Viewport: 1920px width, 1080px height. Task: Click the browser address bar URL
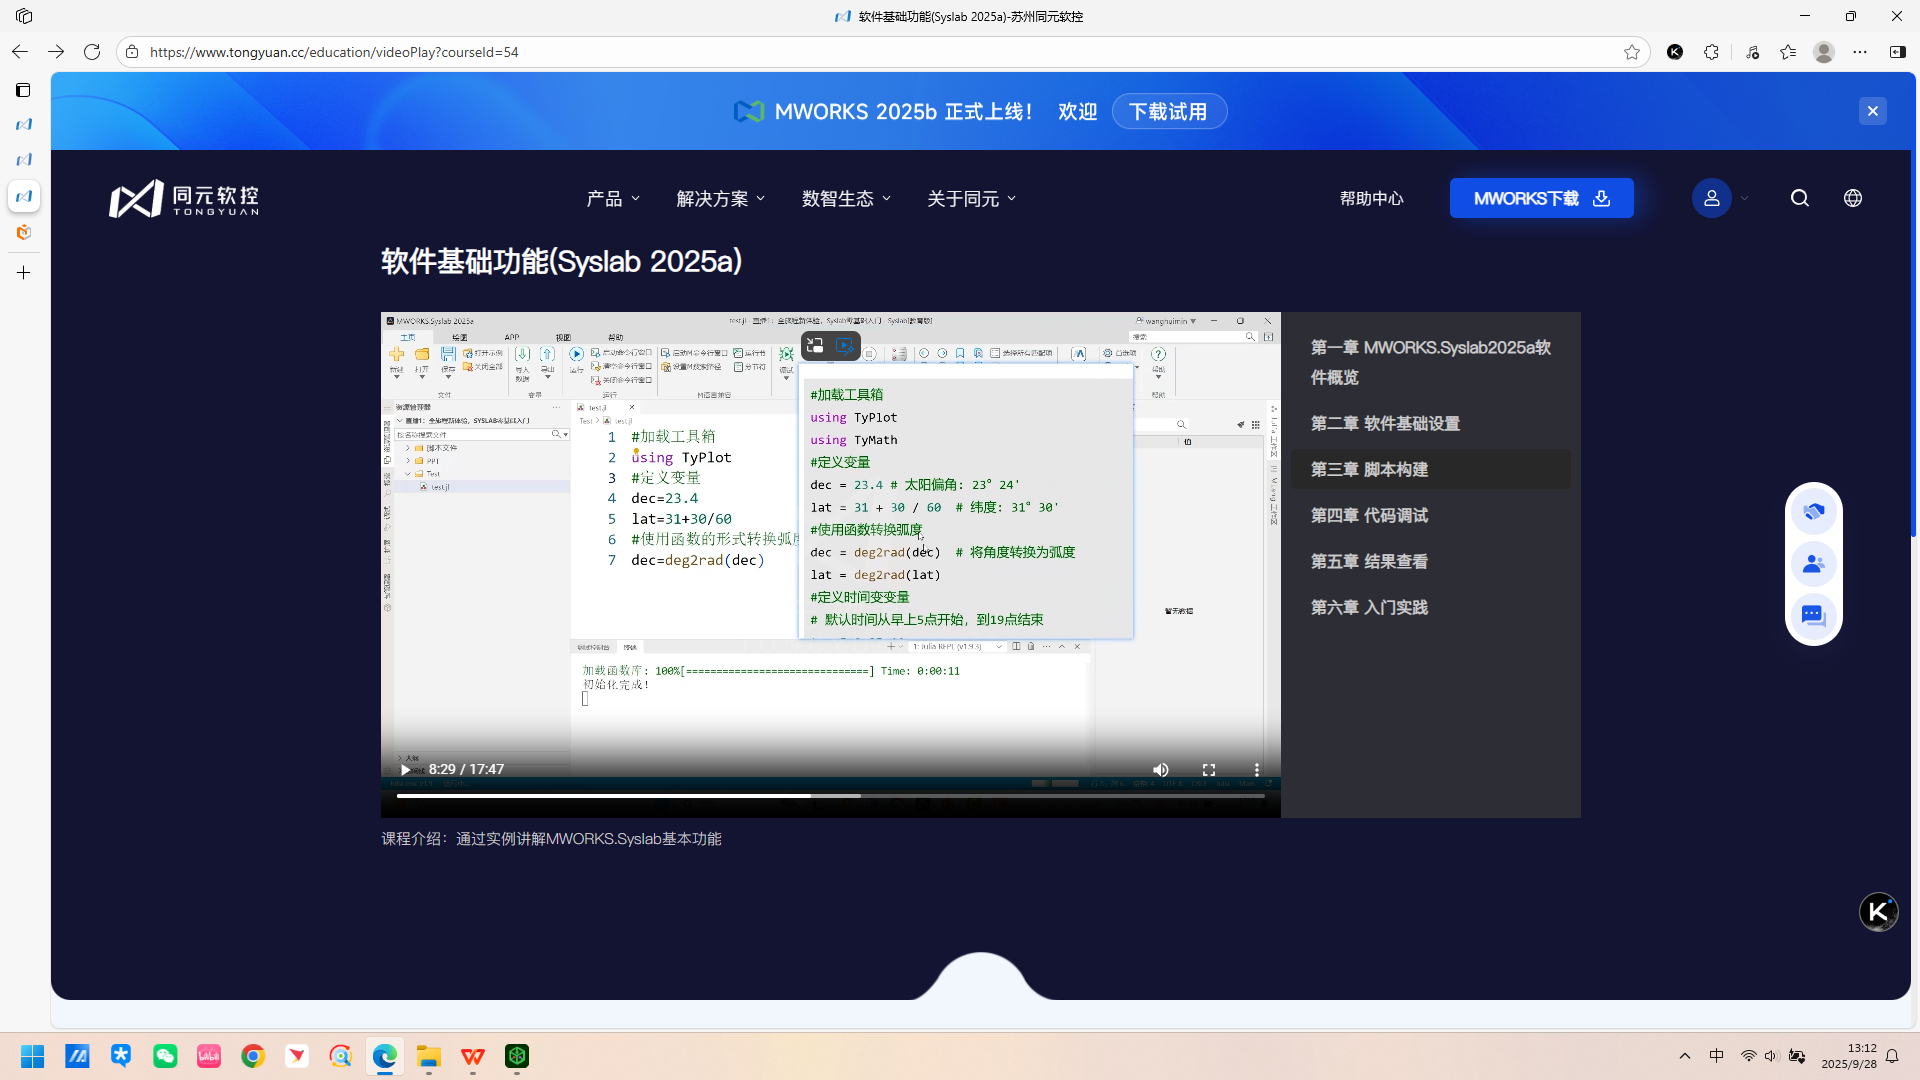(x=334, y=52)
